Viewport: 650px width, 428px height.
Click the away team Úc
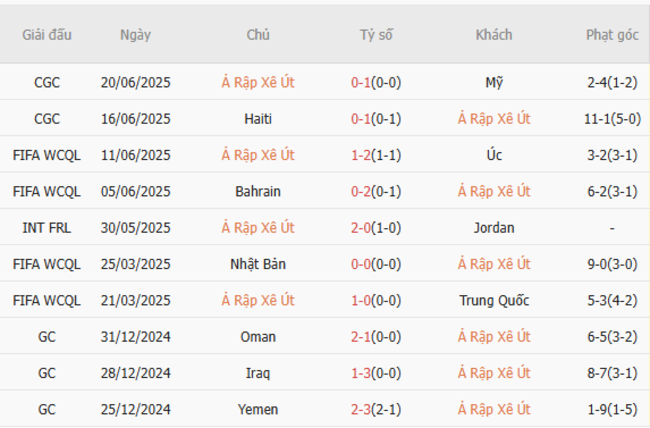494,155
